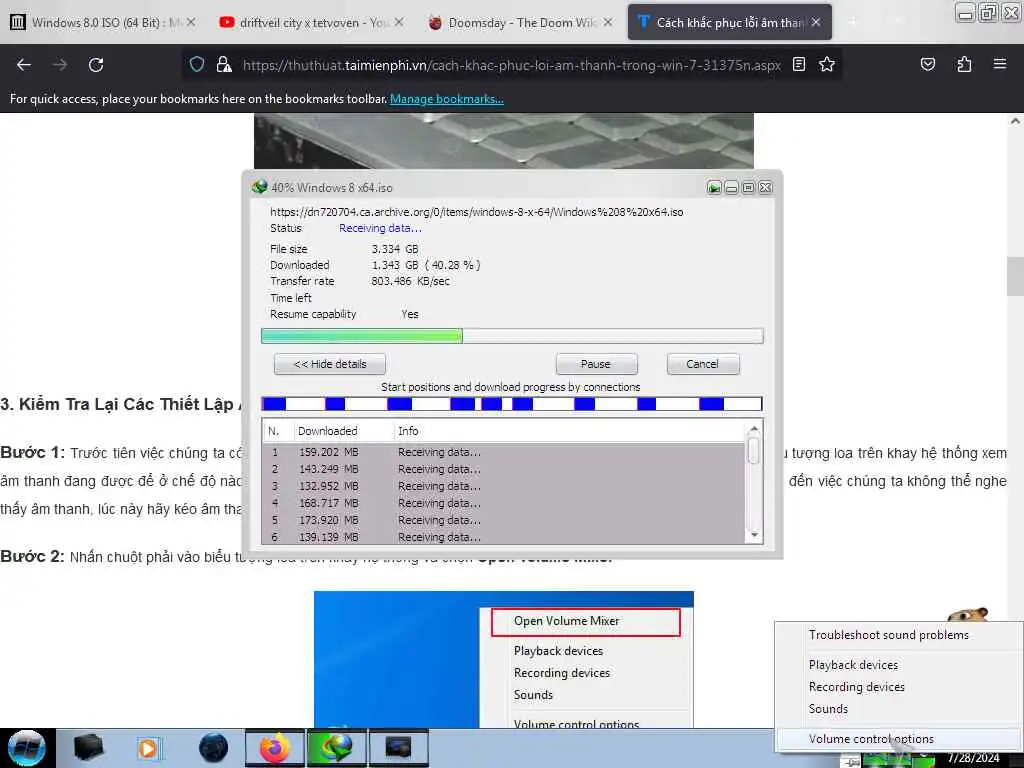Click the Hide details button

pos(330,364)
